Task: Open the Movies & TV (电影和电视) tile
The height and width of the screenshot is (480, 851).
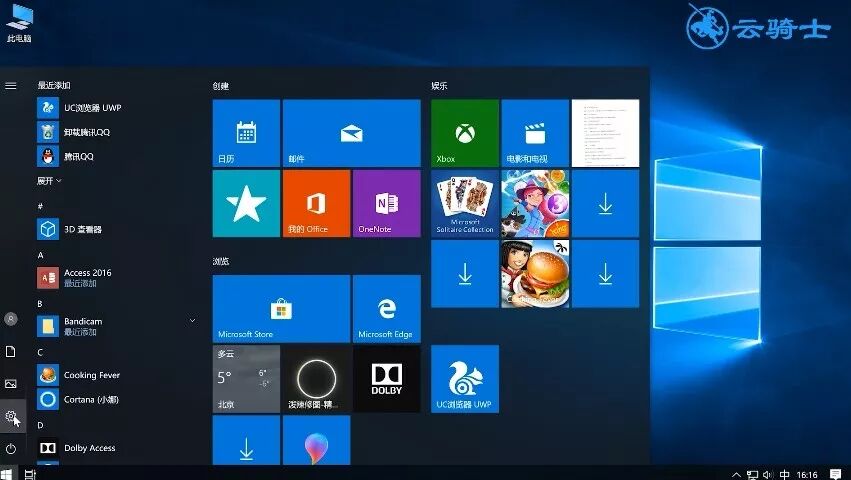Action: coord(535,133)
